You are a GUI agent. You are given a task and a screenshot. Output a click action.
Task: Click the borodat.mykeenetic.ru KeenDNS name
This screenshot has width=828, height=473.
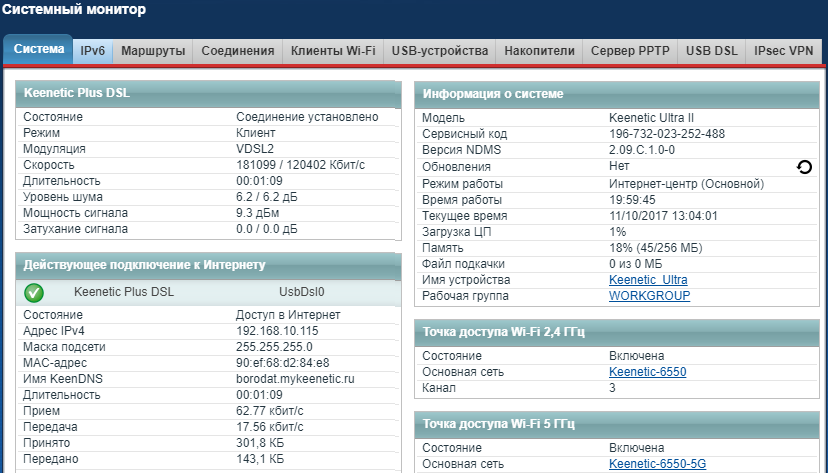click(x=295, y=379)
